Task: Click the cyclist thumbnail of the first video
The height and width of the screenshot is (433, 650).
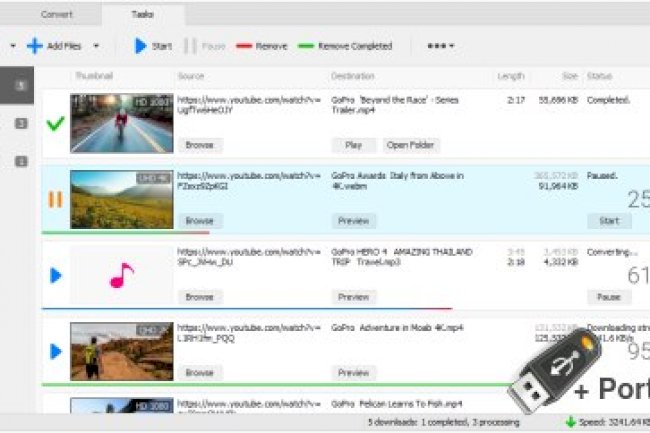Action: click(121, 123)
